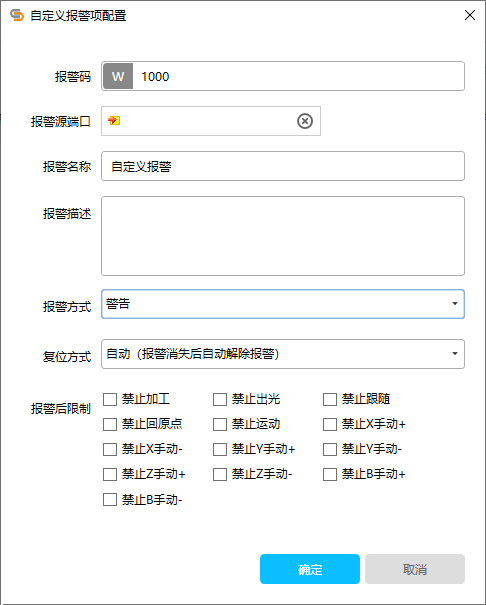The image size is (486, 605).
Task: Click the 取消 button
Action: [x=415, y=569]
